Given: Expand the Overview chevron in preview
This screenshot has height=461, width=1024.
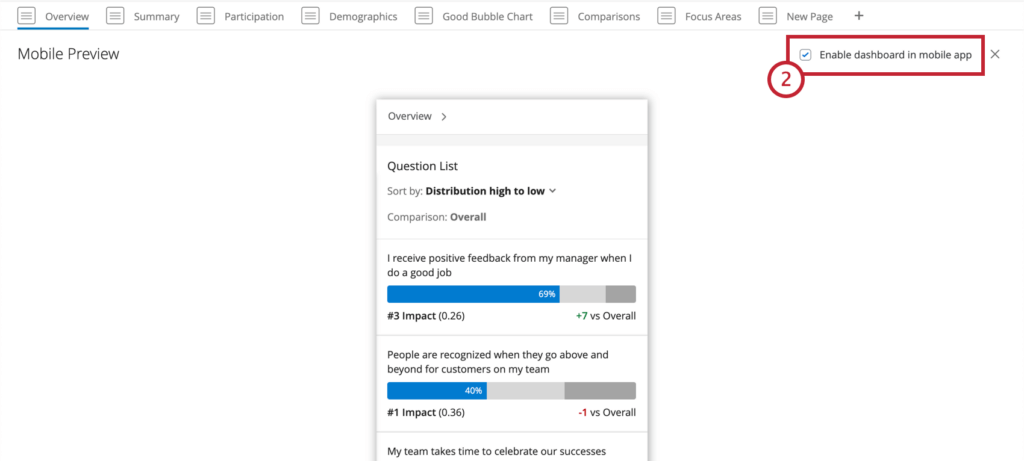Looking at the screenshot, I should [444, 117].
